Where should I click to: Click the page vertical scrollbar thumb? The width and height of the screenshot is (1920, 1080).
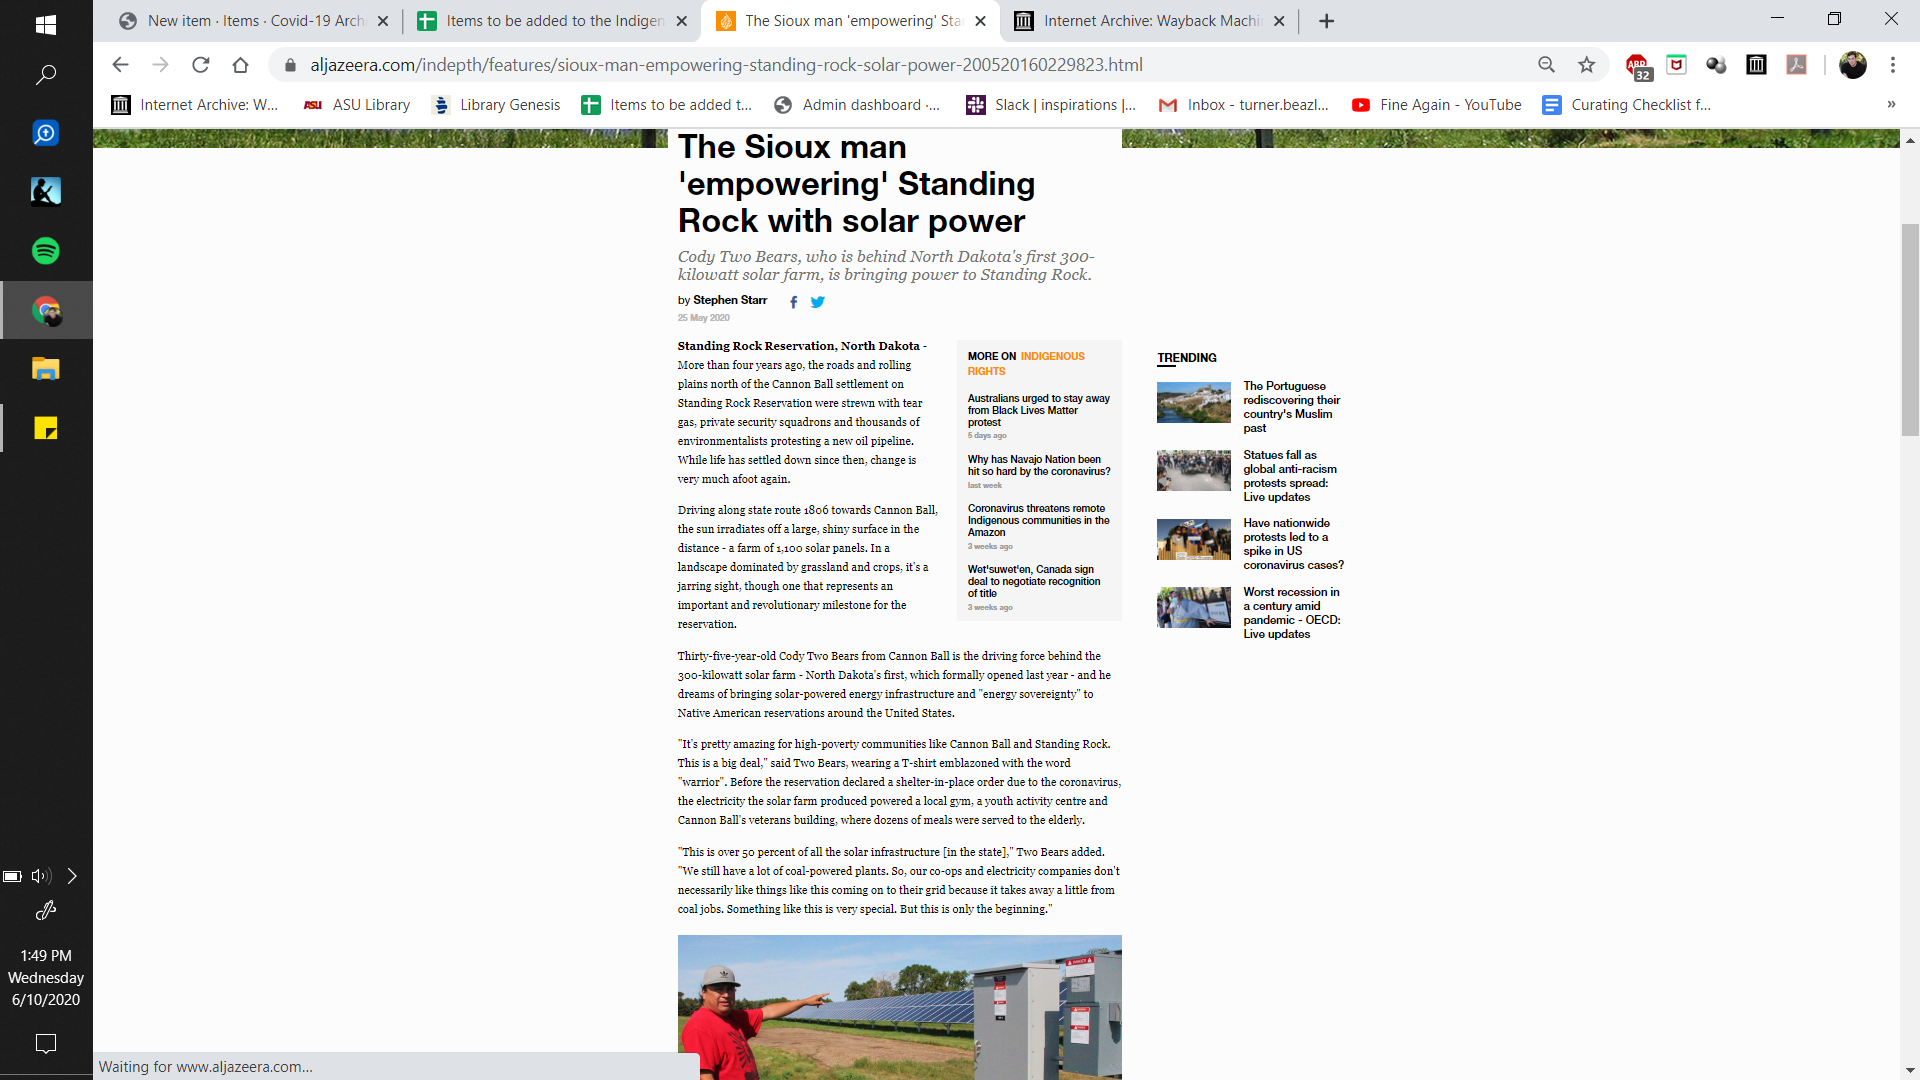(x=1910, y=330)
